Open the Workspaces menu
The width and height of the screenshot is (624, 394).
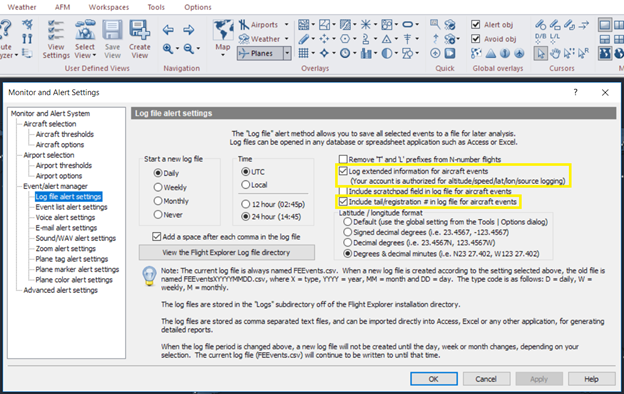coord(109,7)
